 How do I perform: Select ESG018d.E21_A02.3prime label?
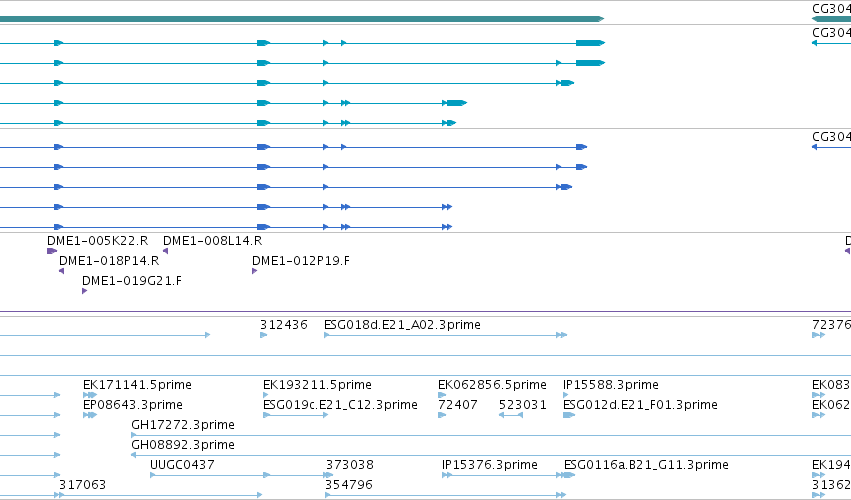tap(402, 325)
